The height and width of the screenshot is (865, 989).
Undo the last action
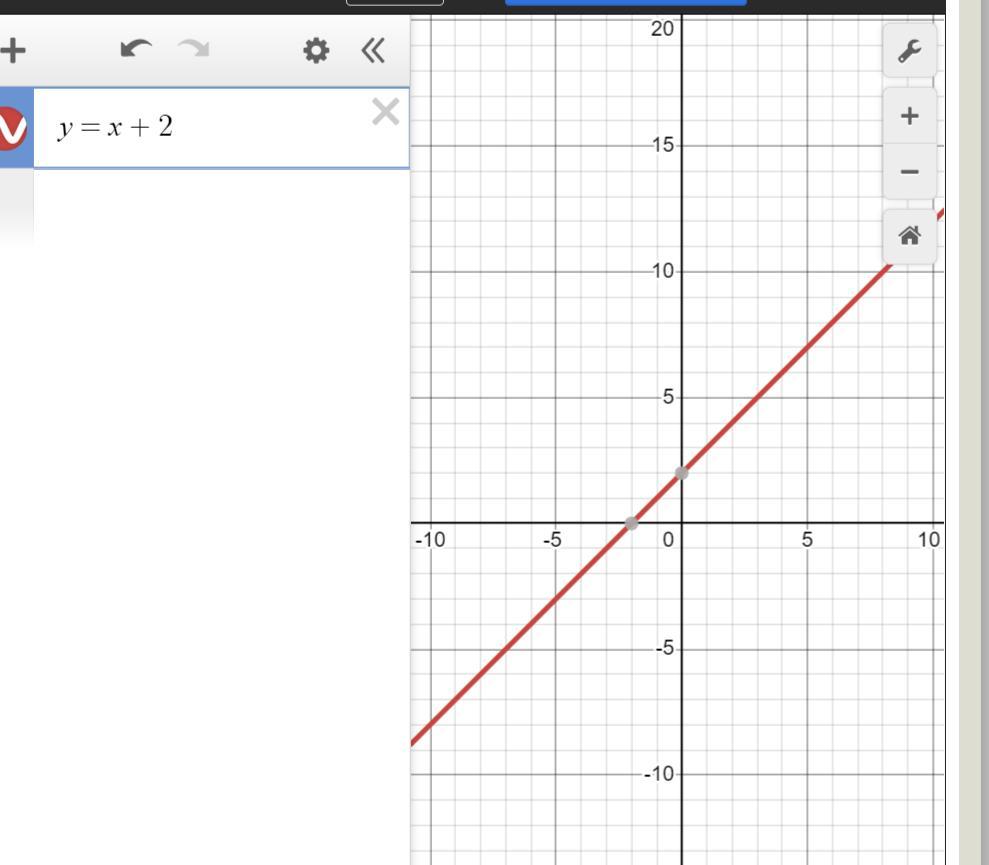tap(136, 49)
